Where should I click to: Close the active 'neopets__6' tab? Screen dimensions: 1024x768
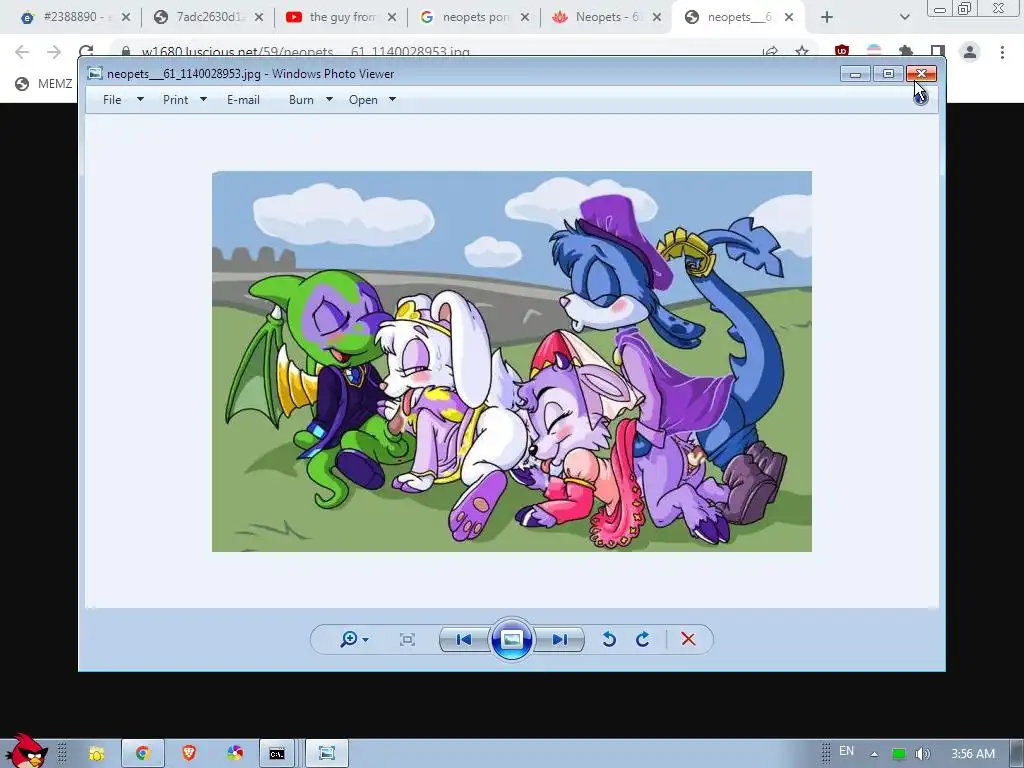pos(789,17)
